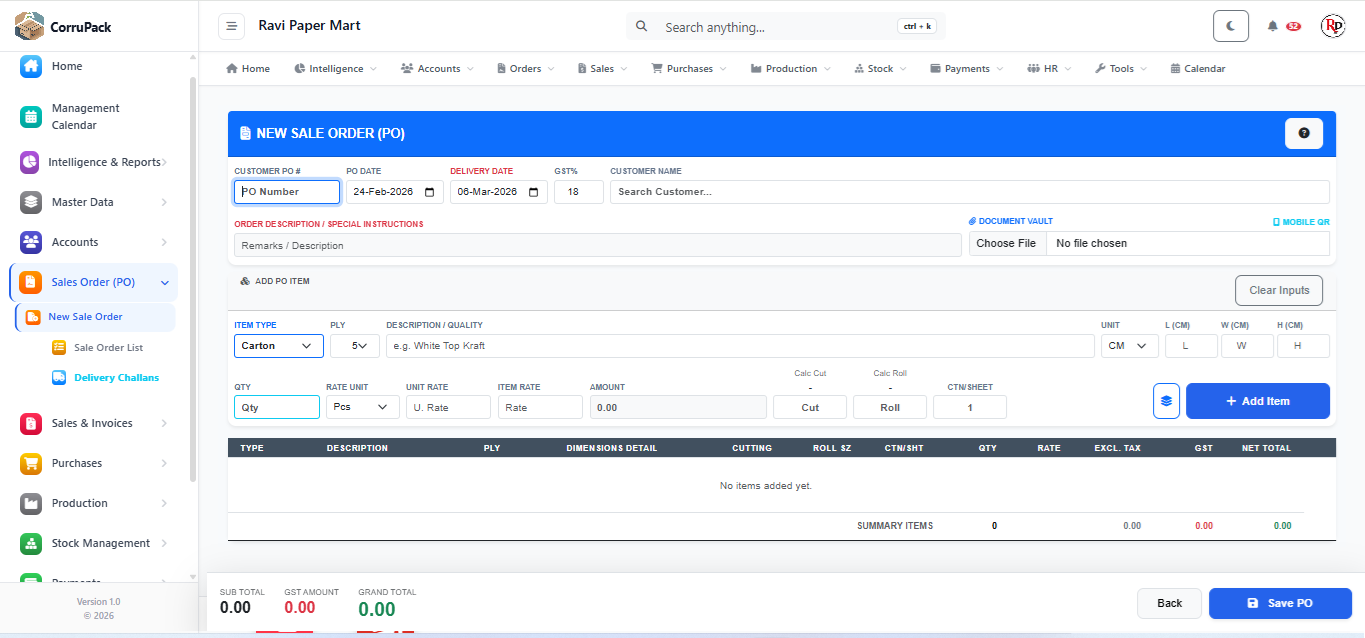
Task: Click the Clear Inputs button
Action: coord(1278,290)
